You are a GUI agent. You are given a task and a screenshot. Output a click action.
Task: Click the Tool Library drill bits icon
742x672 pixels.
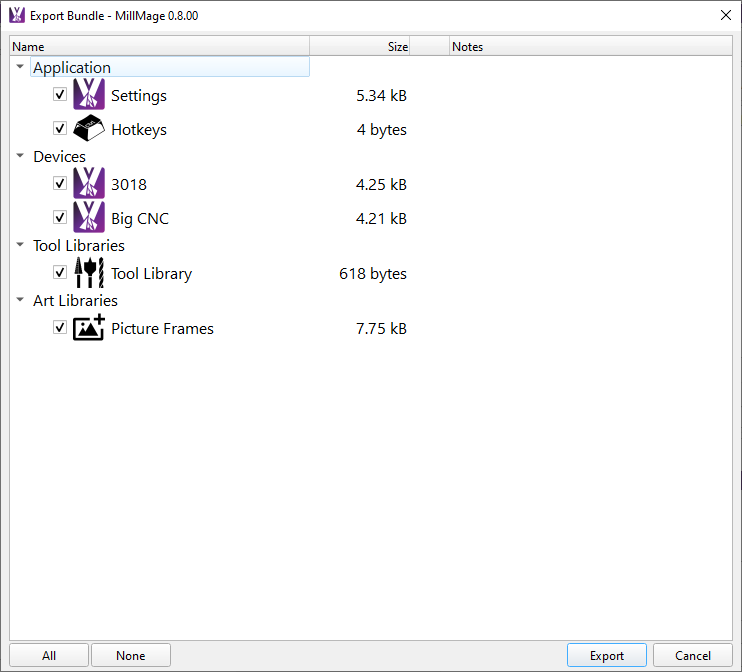coord(88,273)
